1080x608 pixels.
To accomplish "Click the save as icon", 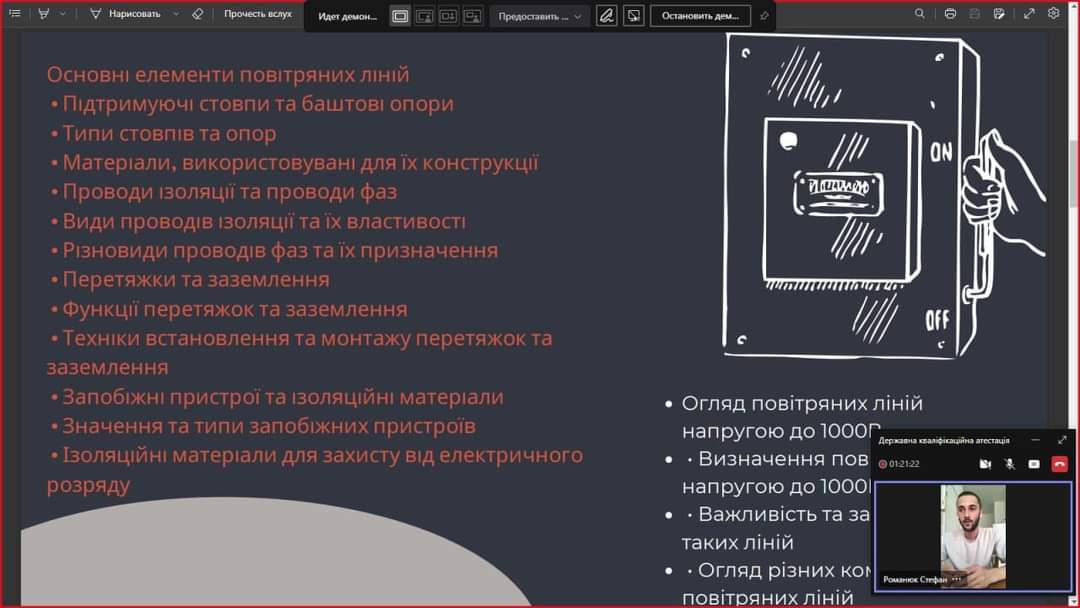I will tap(999, 13).
